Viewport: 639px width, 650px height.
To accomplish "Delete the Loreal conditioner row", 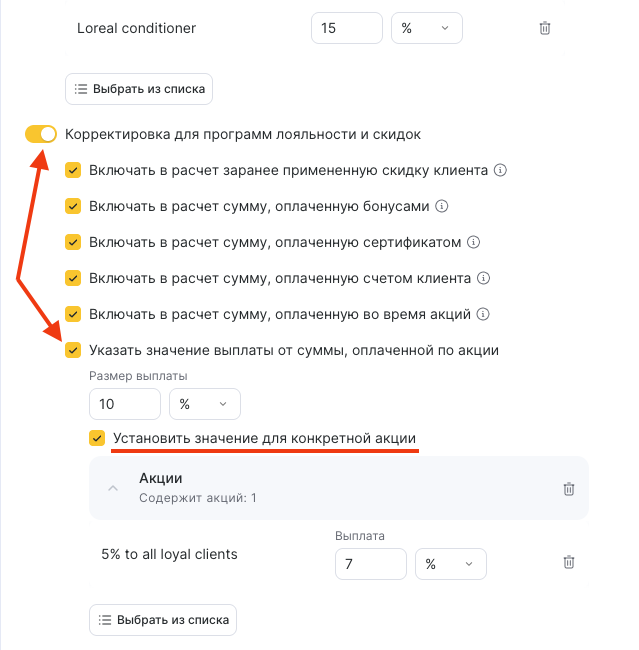I will pyautogui.click(x=545, y=28).
